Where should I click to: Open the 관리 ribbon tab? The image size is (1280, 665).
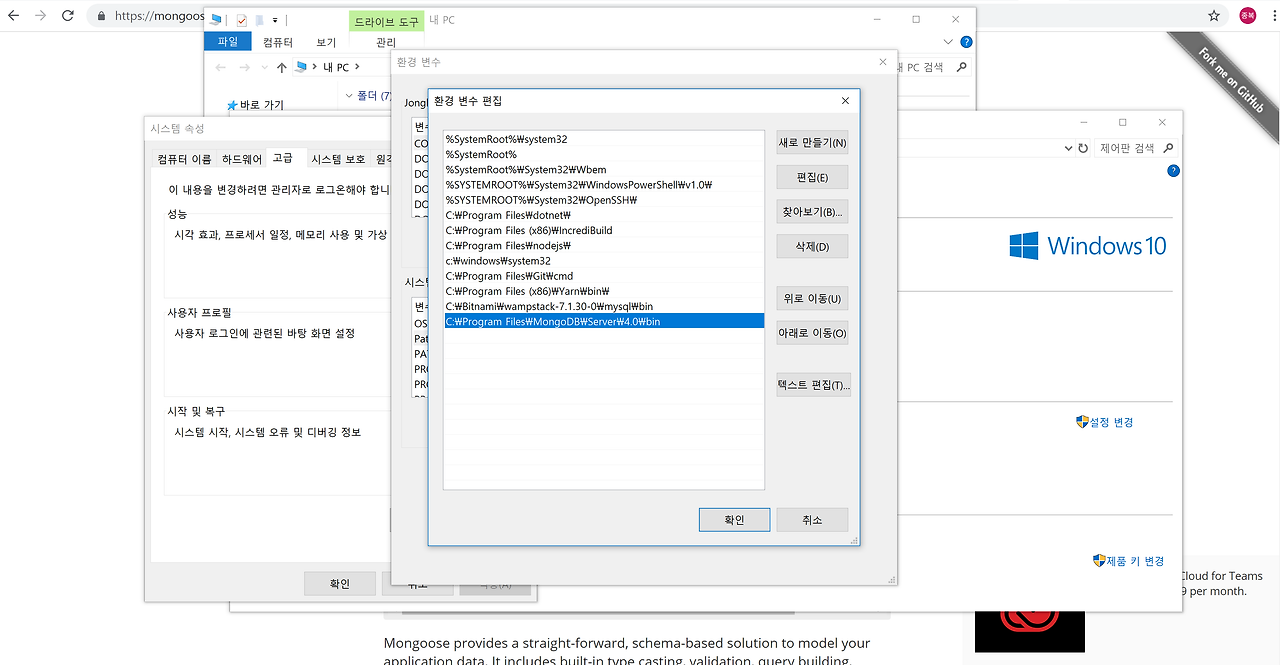pyautogui.click(x=386, y=42)
